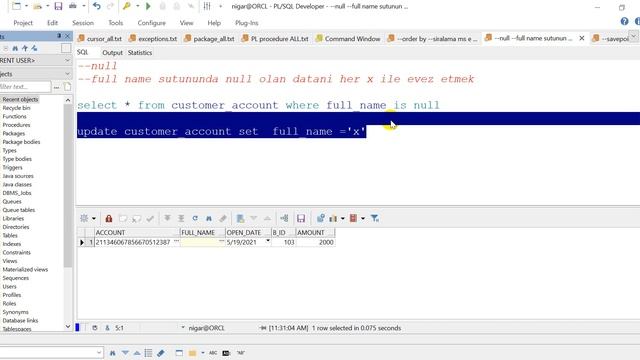640x360 pixels.
Task: Save the current file with the floppy disk icon
Action: click(x=58, y=6)
